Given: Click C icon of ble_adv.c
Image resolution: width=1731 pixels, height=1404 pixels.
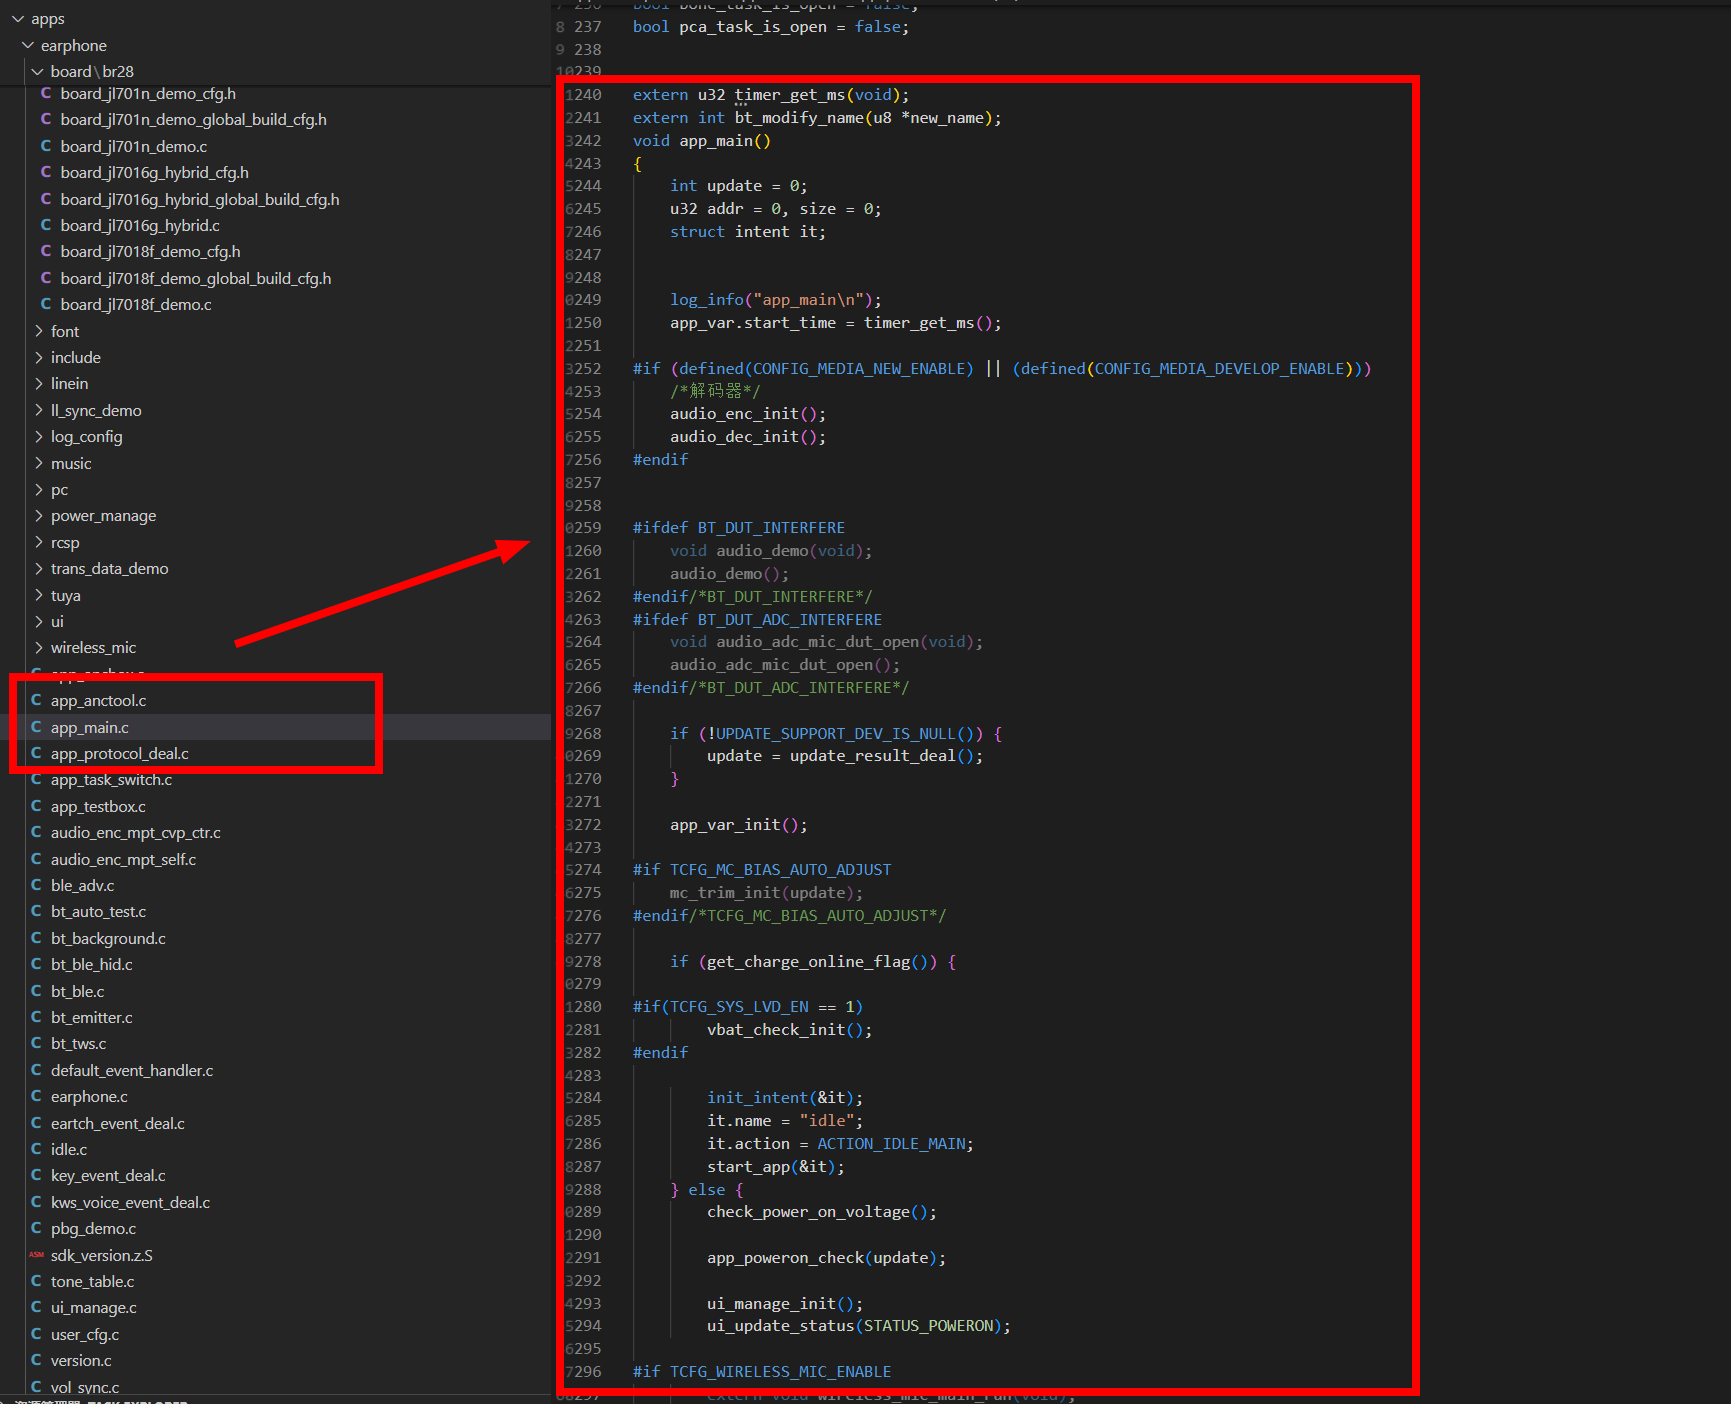Looking at the screenshot, I should pyautogui.click(x=36, y=885).
